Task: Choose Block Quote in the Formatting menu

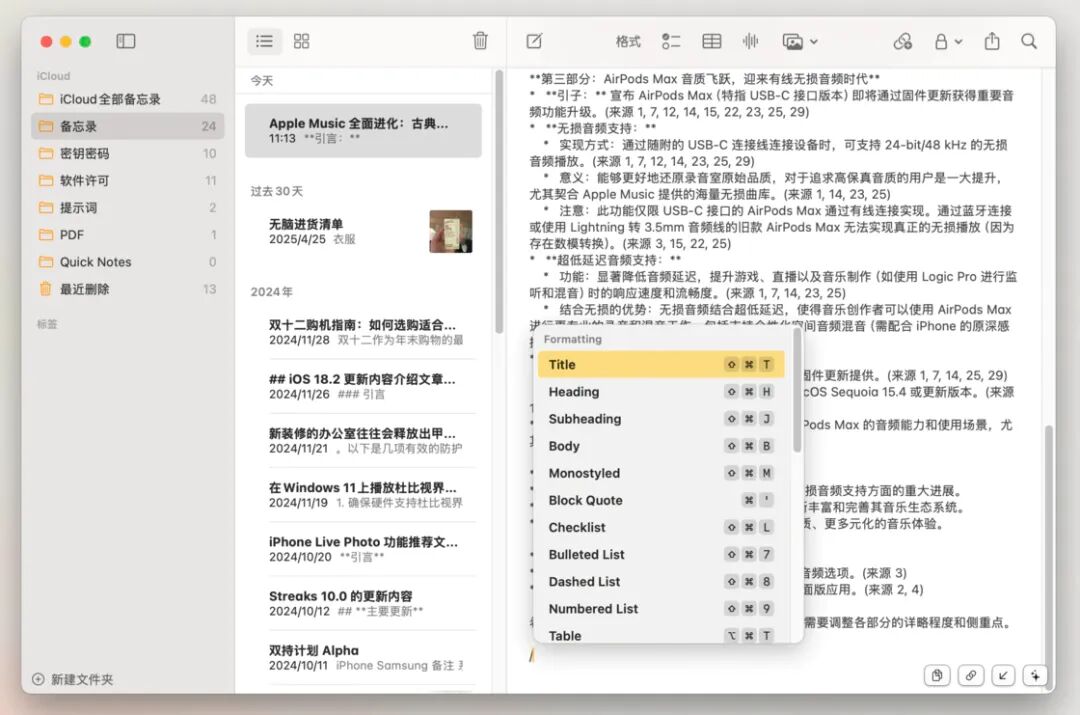Action: (x=661, y=500)
